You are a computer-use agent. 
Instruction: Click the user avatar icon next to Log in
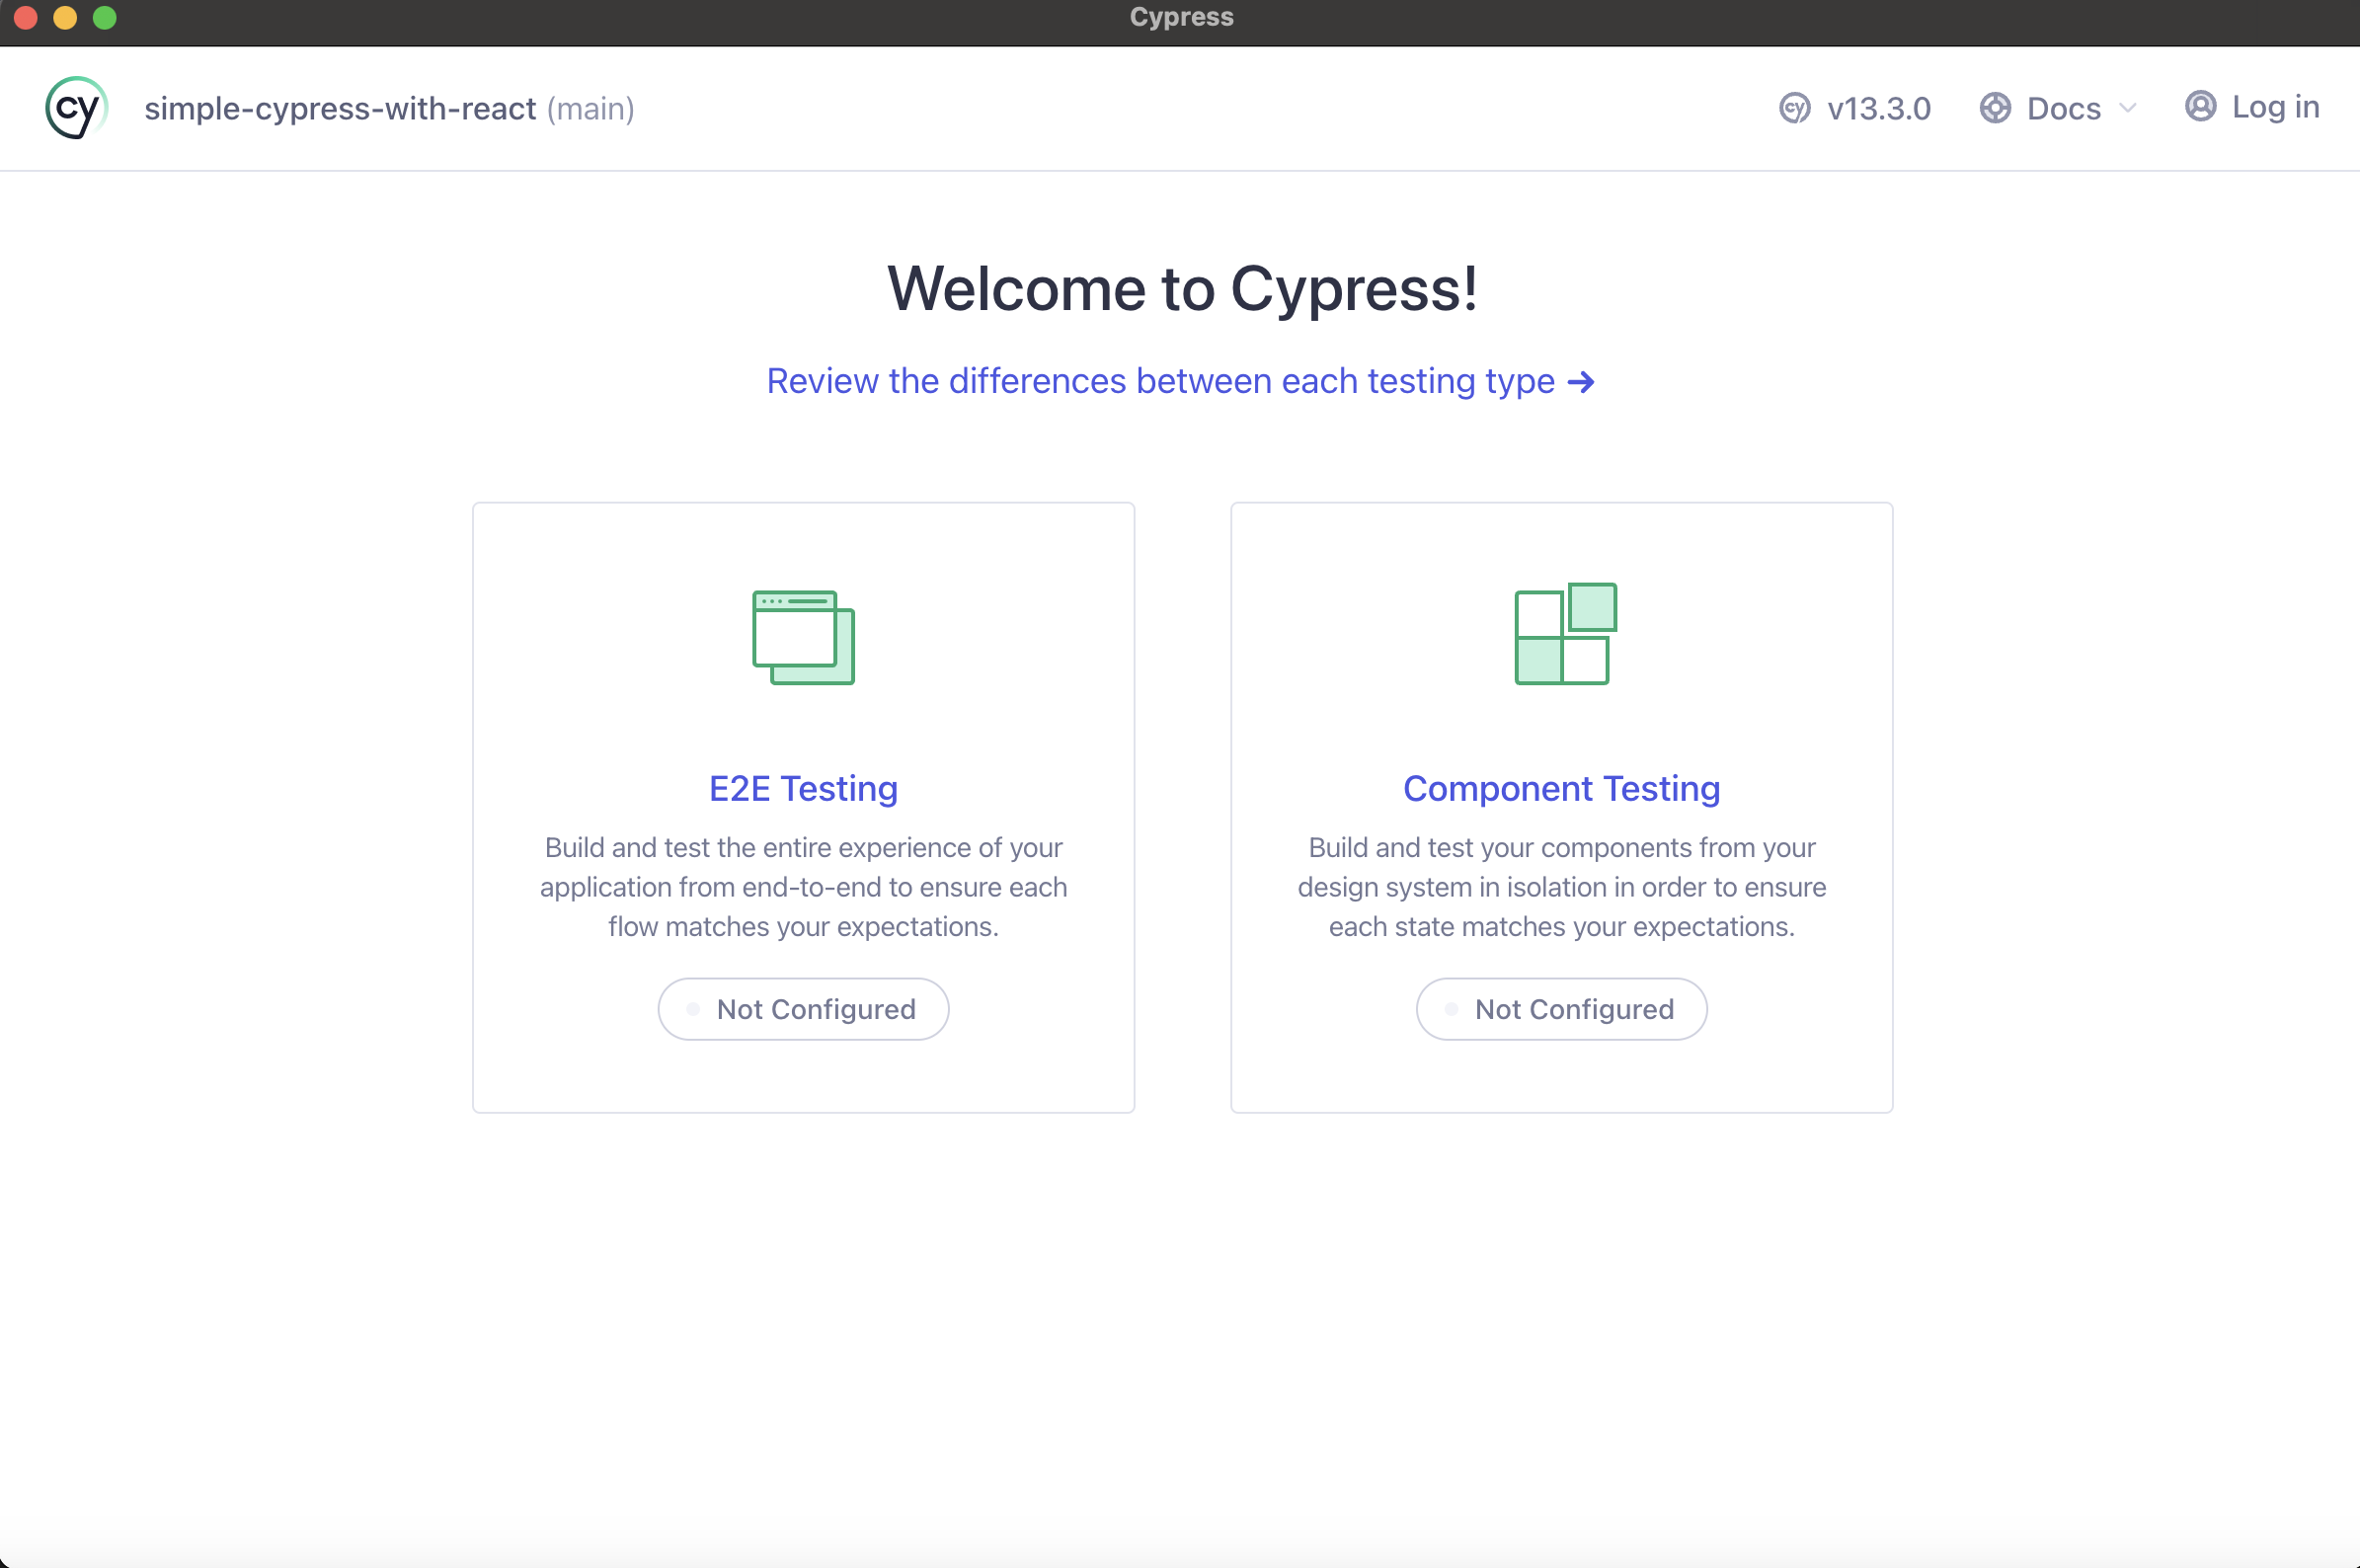2200,106
